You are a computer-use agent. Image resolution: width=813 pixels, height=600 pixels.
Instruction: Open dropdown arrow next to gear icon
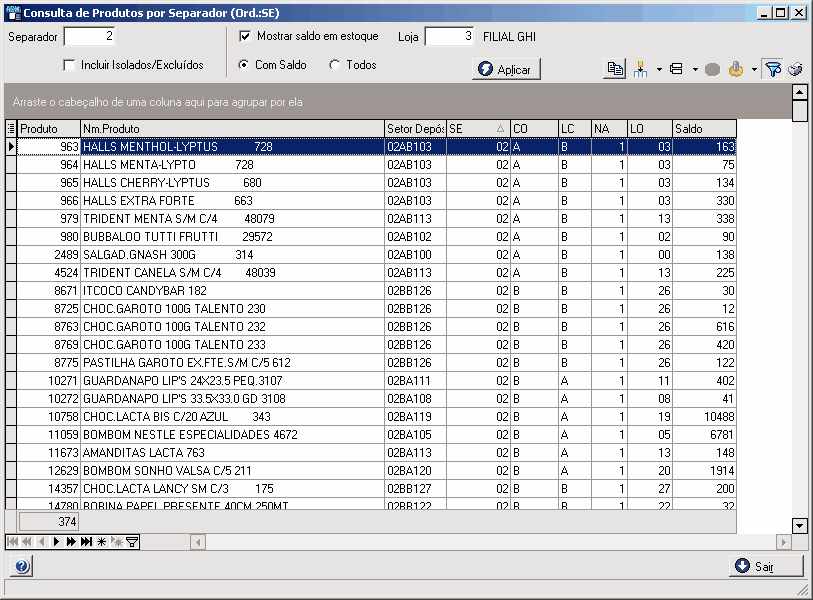coord(754,69)
